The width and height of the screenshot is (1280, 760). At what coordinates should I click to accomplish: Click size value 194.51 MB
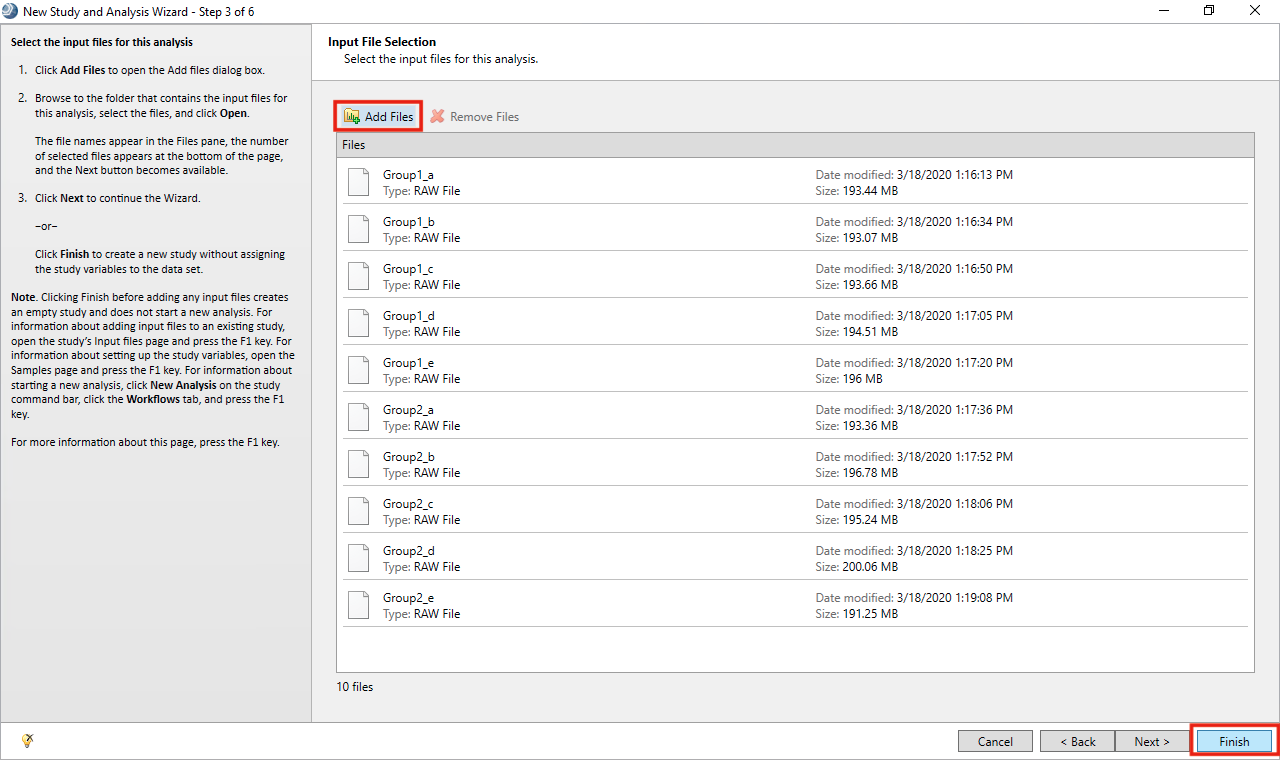pyautogui.click(x=870, y=332)
